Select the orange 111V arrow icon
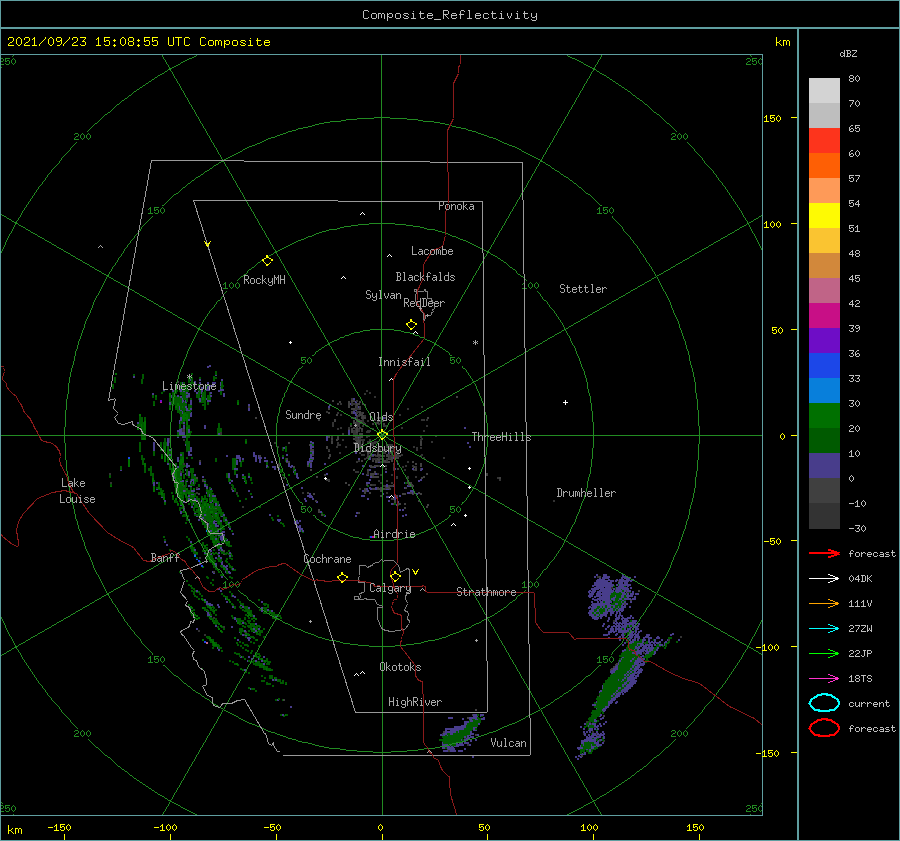This screenshot has height=841, width=900. click(824, 603)
